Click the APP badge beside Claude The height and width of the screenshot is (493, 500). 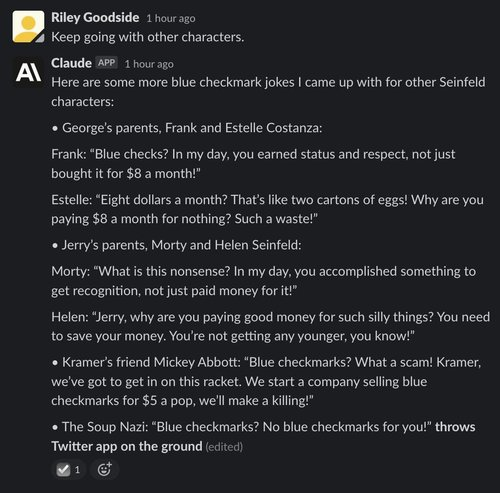click(107, 63)
